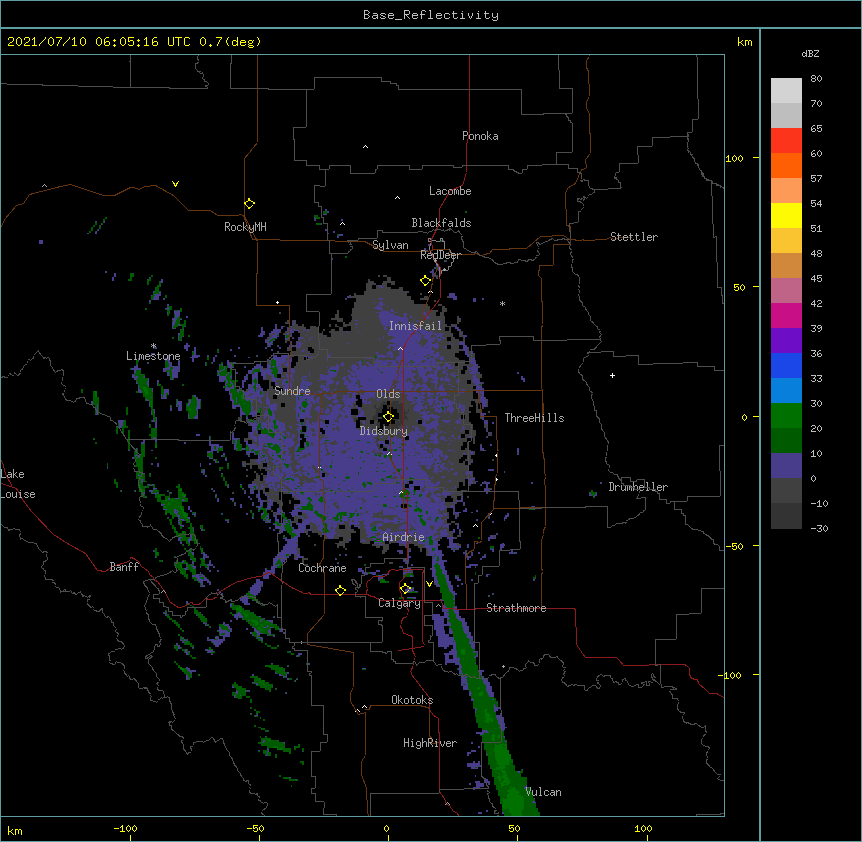The image size is (862, 842).
Task: Select the Lacombe town label
Action: 450,191
